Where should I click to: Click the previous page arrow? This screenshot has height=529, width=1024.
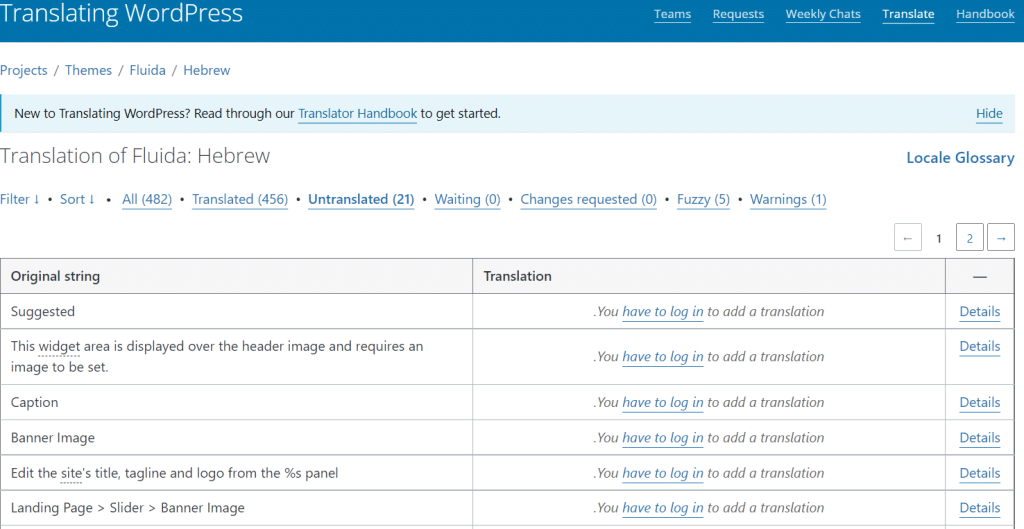click(908, 238)
